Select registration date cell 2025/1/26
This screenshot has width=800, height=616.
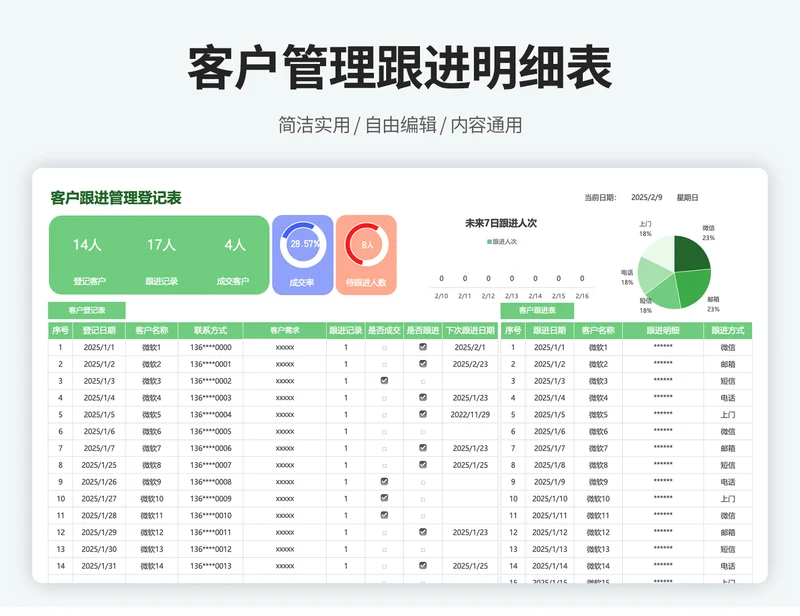[99, 482]
